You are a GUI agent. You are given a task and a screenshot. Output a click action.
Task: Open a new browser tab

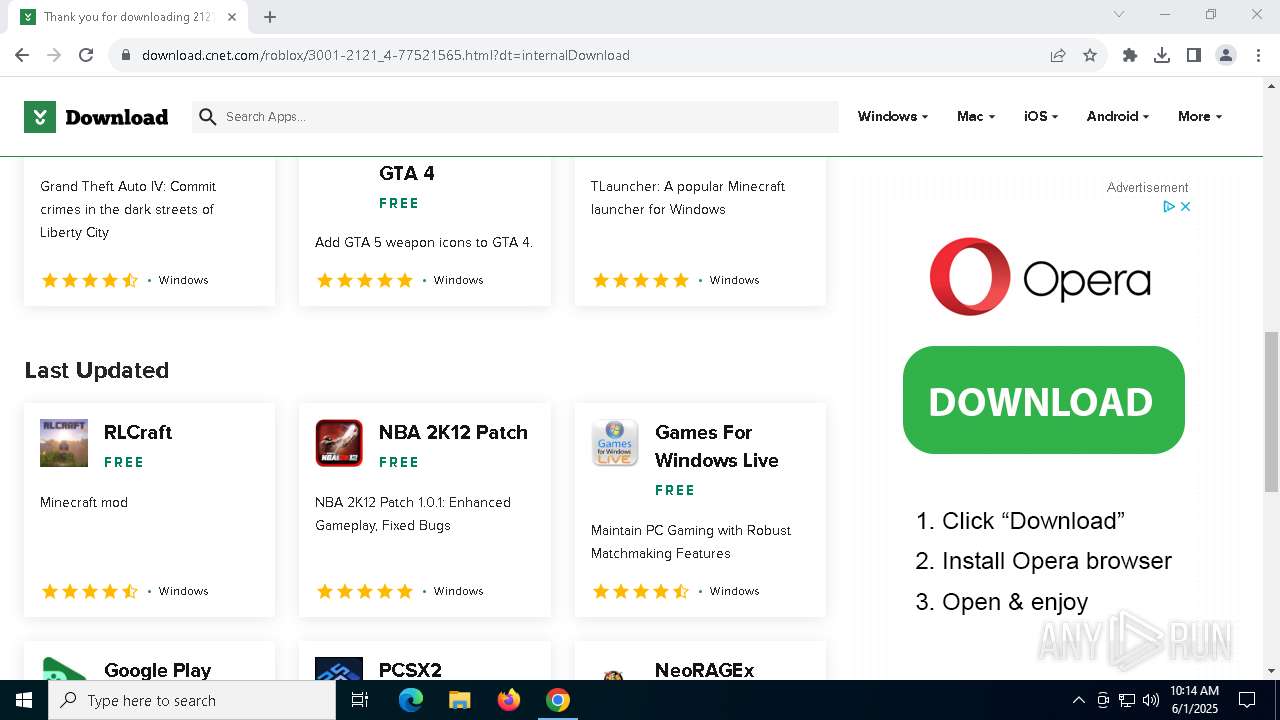click(270, 17)
